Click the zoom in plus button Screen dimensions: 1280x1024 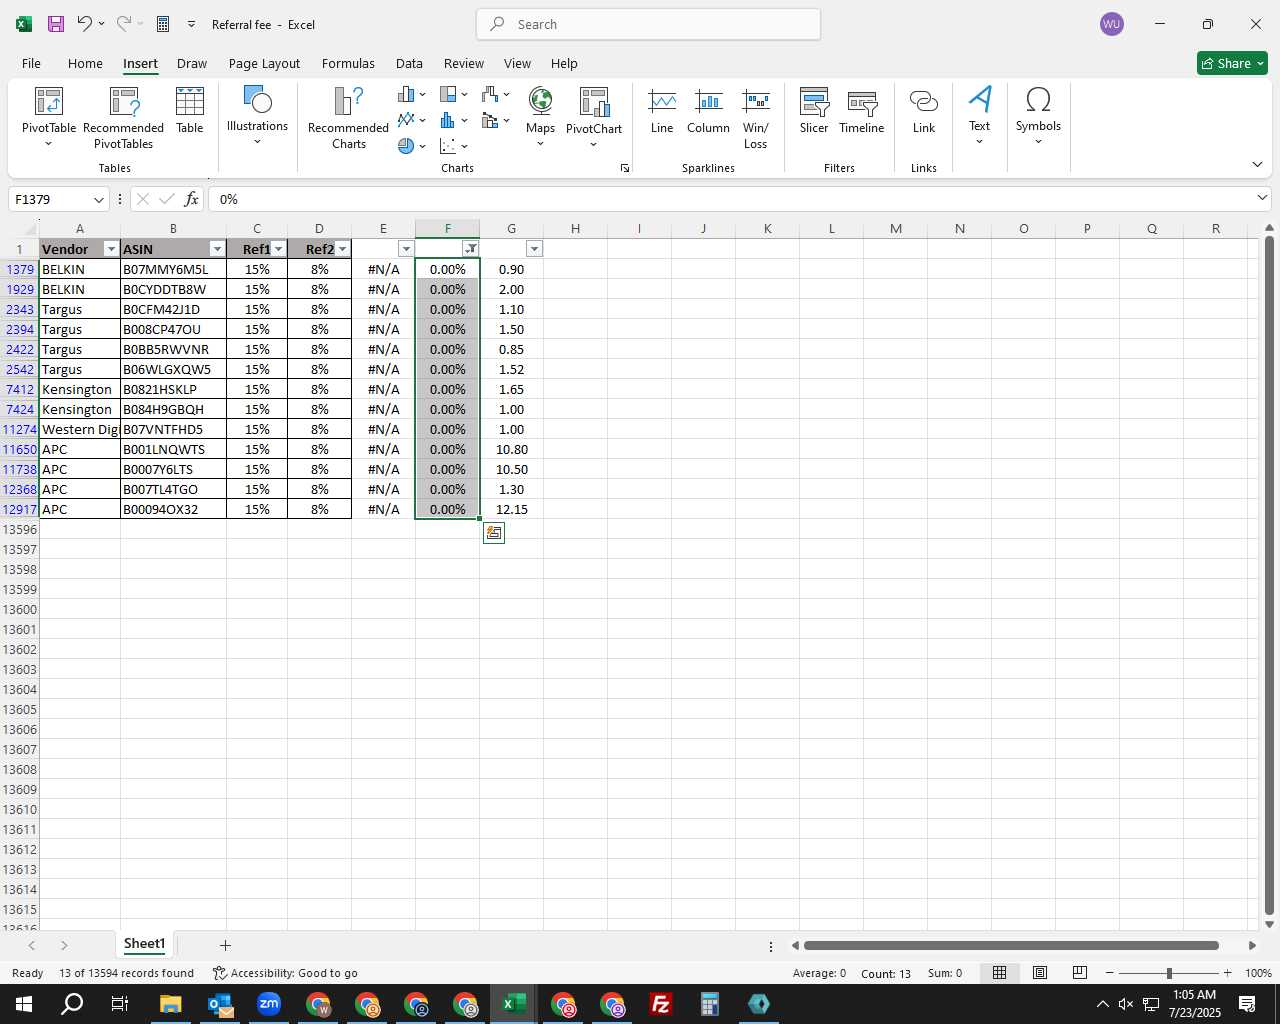click(x=1227, y=973)
